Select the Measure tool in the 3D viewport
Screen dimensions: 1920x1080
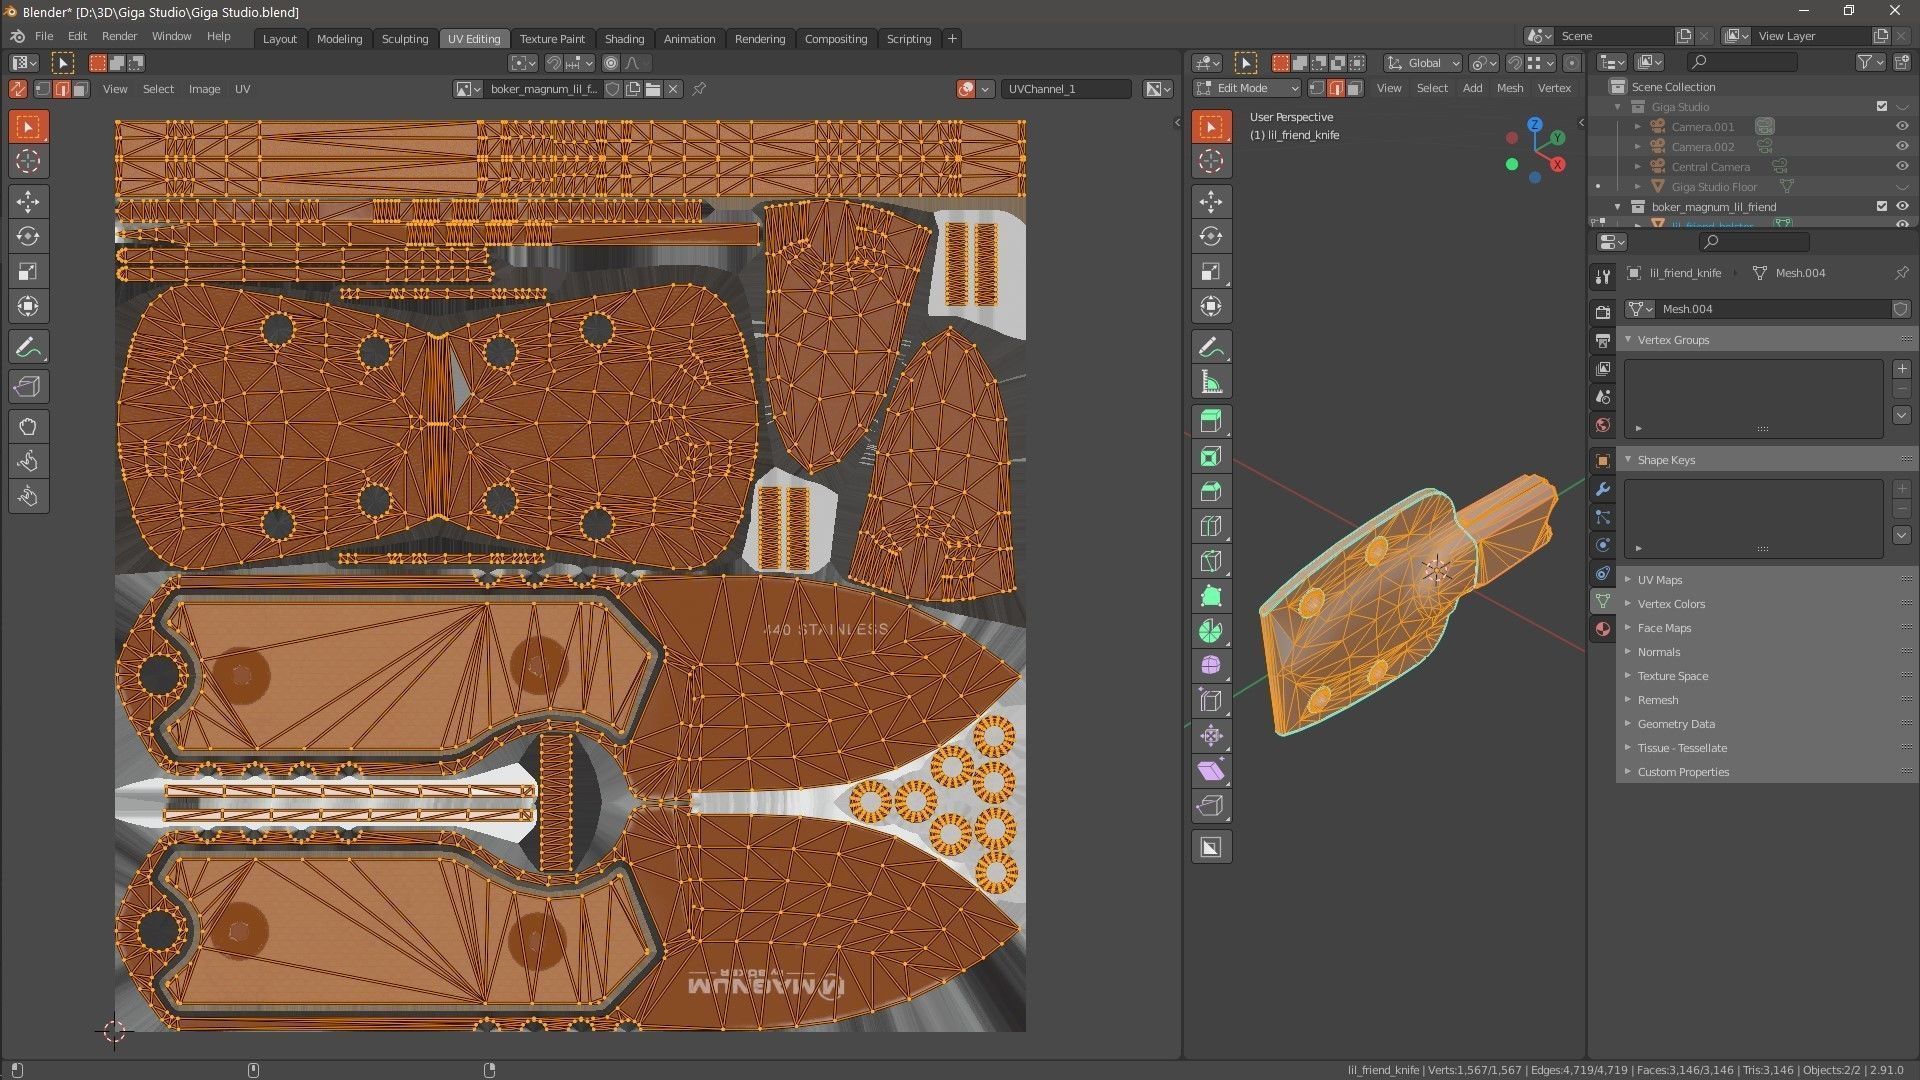tap(1211, 383)
